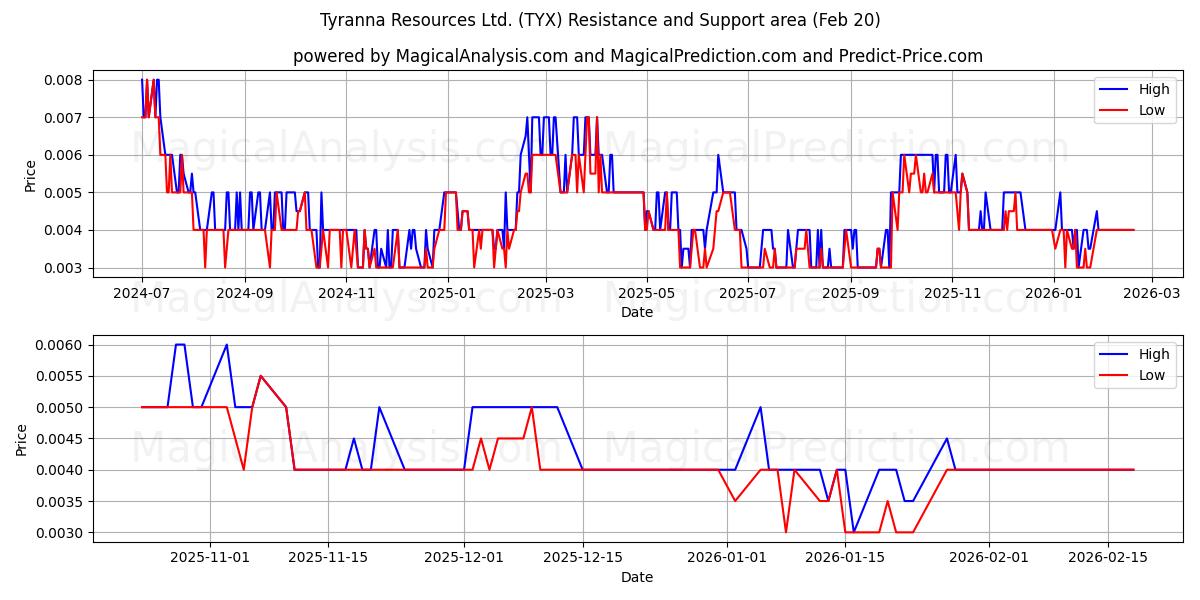Viewport: 1200px width, 600px height.
Task: Click the '2026-01-15' date label
Action: [x=845, y=559]
